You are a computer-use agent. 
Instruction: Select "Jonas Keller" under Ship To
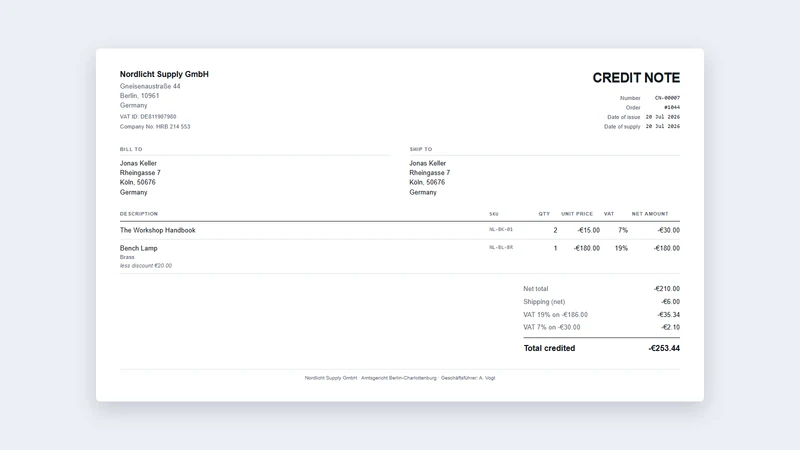point(428,163)
